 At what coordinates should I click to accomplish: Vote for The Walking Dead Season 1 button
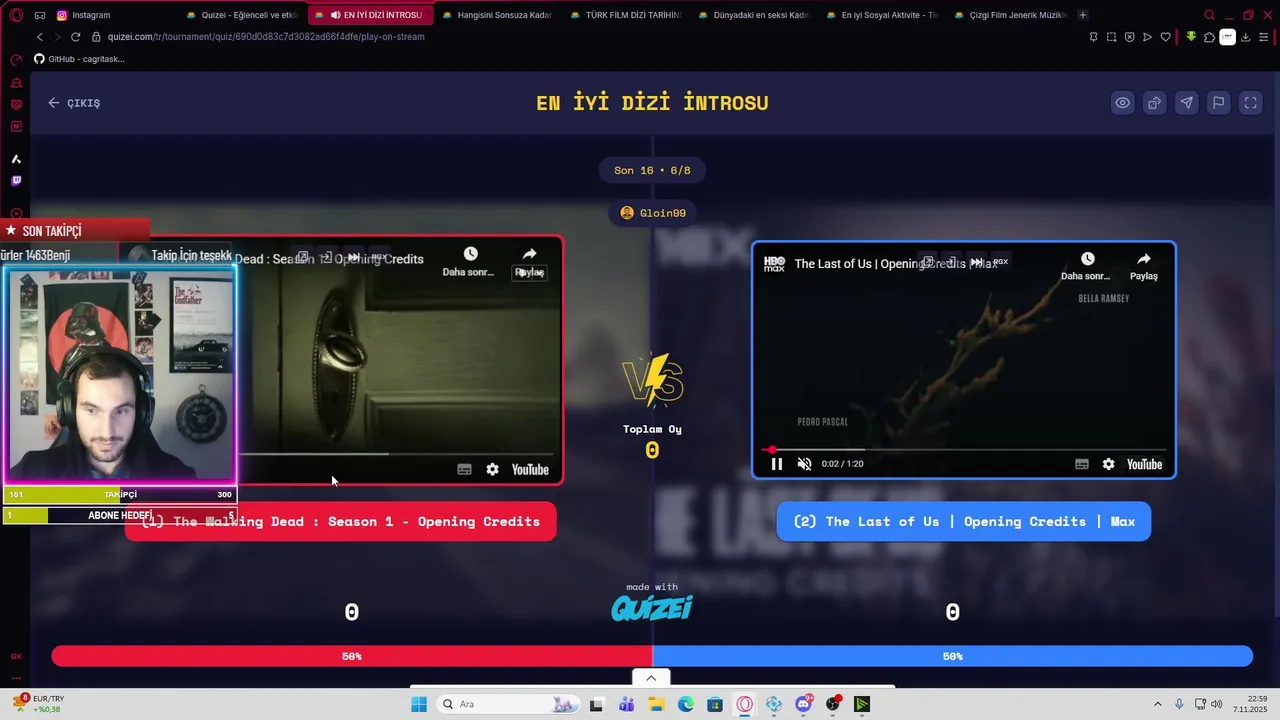pyautogui.click(x=340, y=521)
